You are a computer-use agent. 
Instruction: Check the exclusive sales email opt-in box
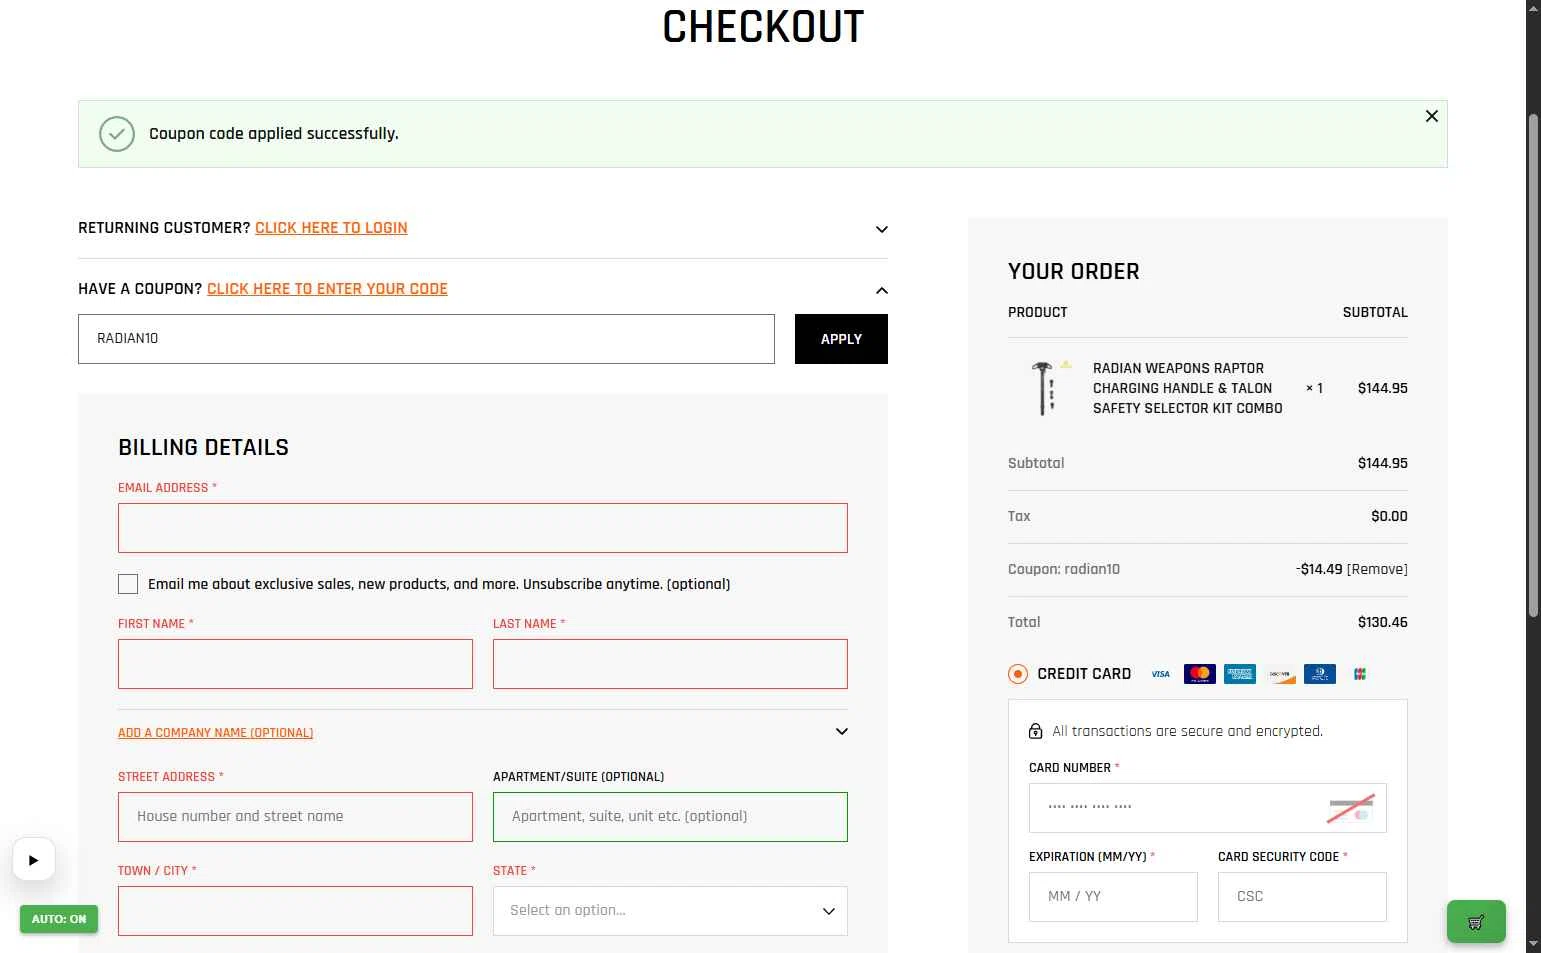coord(128,584)
